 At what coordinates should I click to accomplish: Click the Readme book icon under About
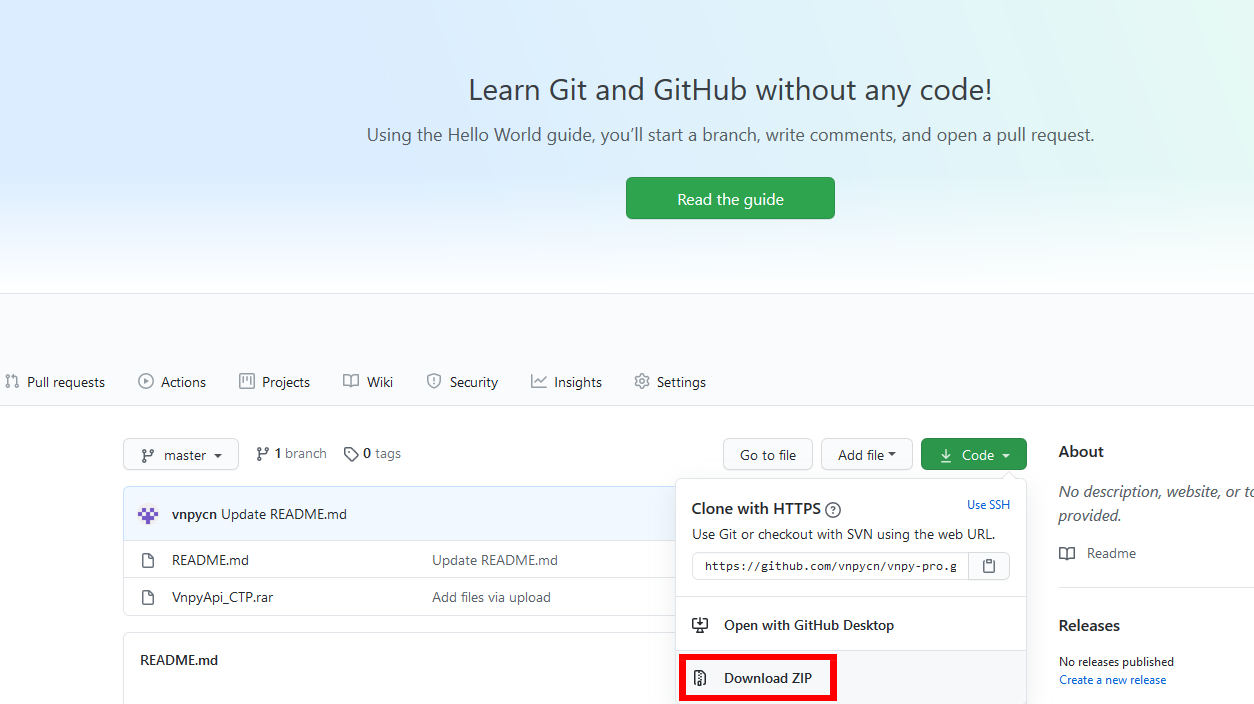pyautogui.click(x=1066, y=553)
